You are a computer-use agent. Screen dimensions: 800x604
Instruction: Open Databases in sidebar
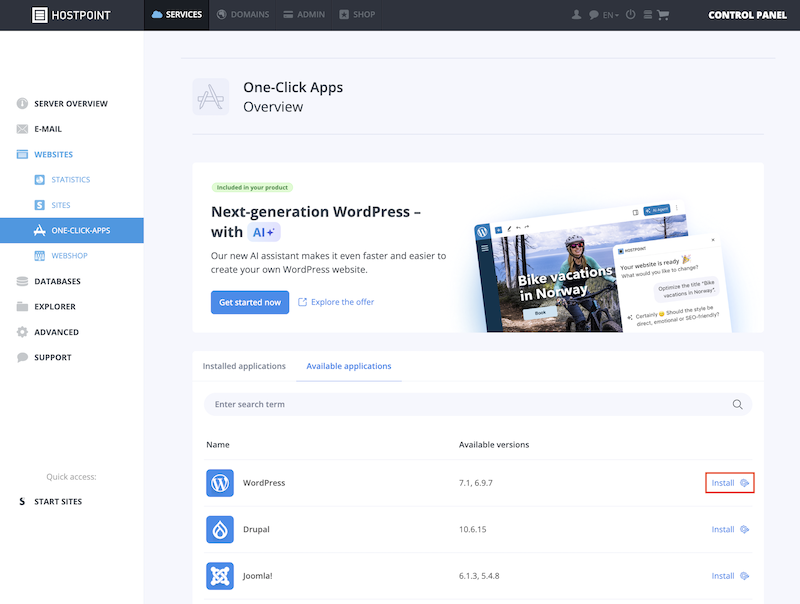(x=57, y=281)
